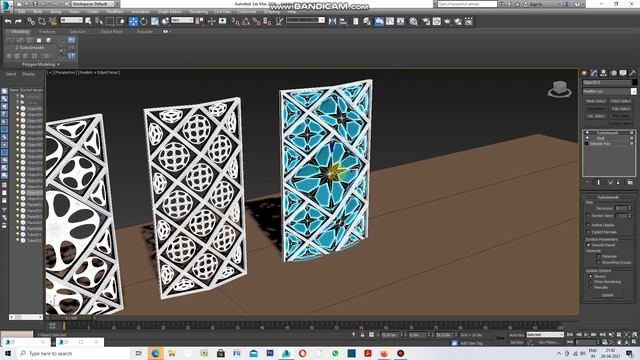This screenshot has width=640, height=360.
Task: Open the Modeling ribbon tab
Action: (x=20, y=31)
